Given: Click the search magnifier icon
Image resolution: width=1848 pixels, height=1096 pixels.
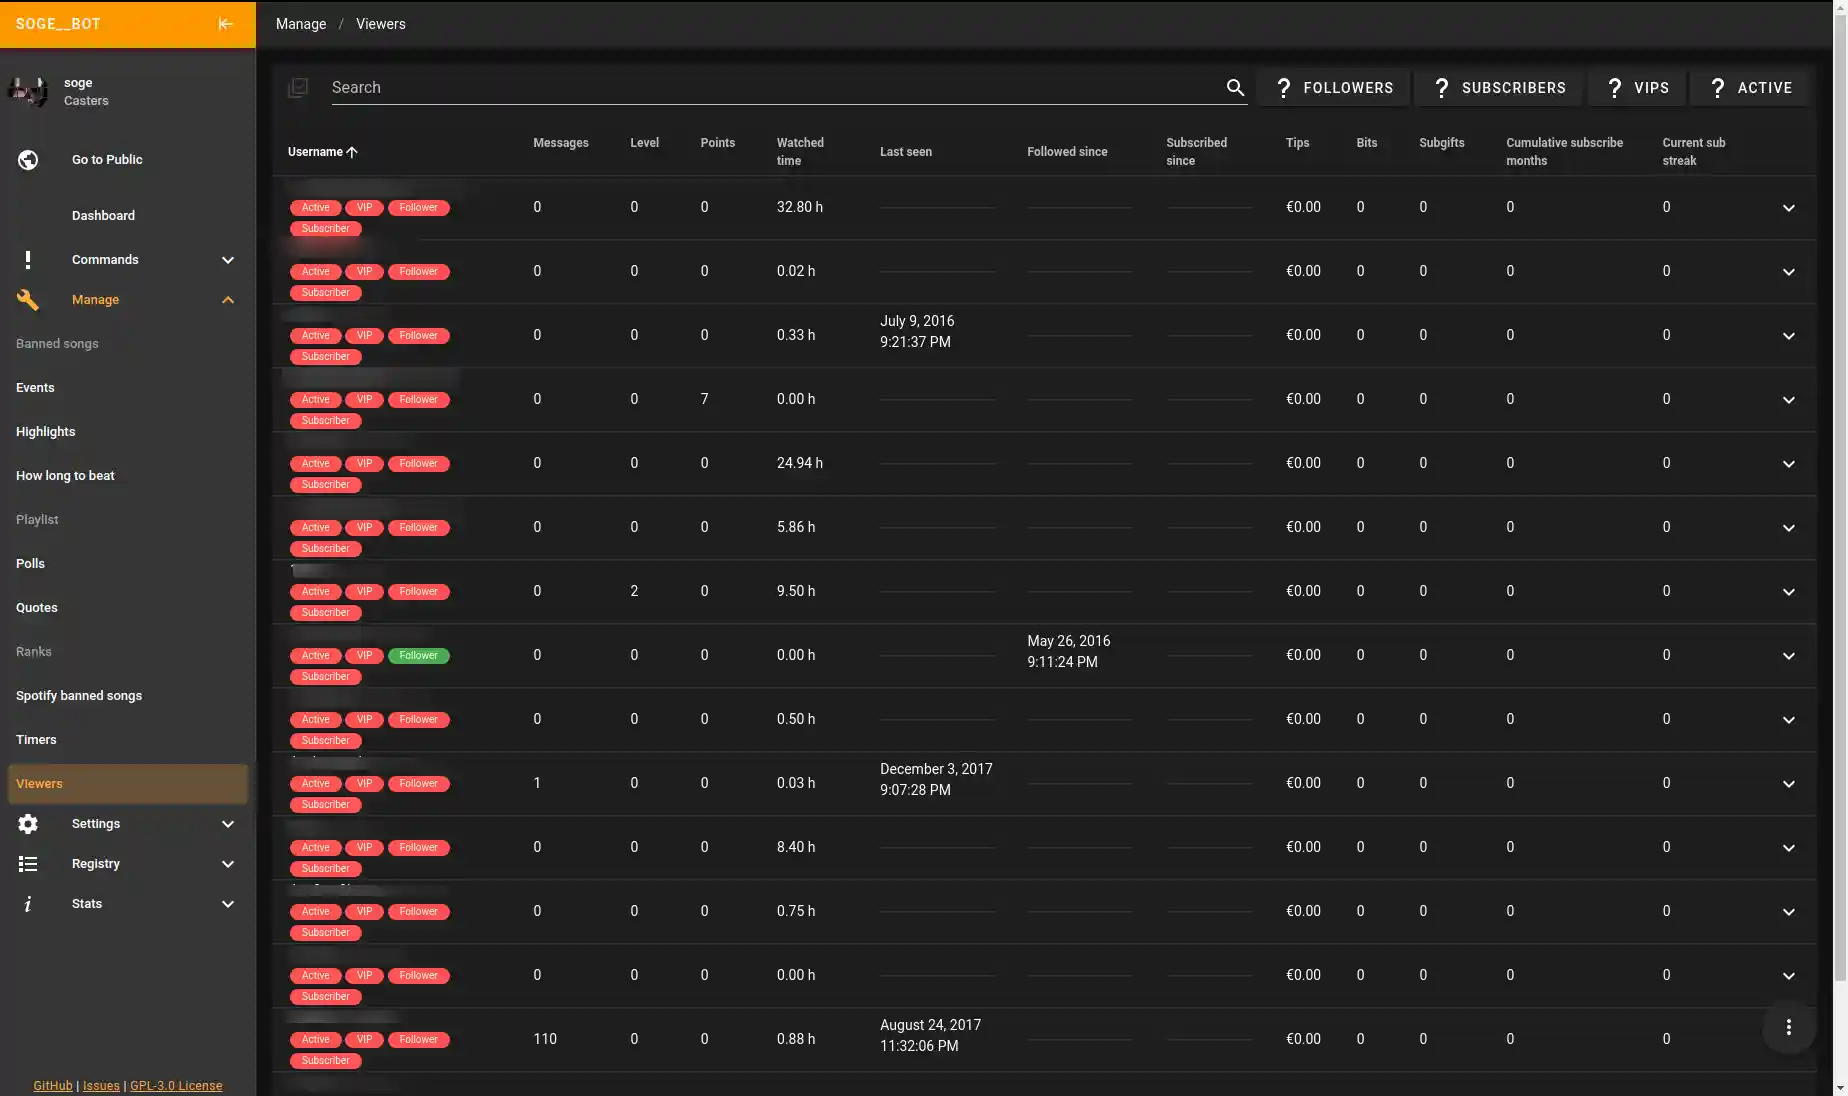Looking at the screenshot, I should click(1235, 88).
